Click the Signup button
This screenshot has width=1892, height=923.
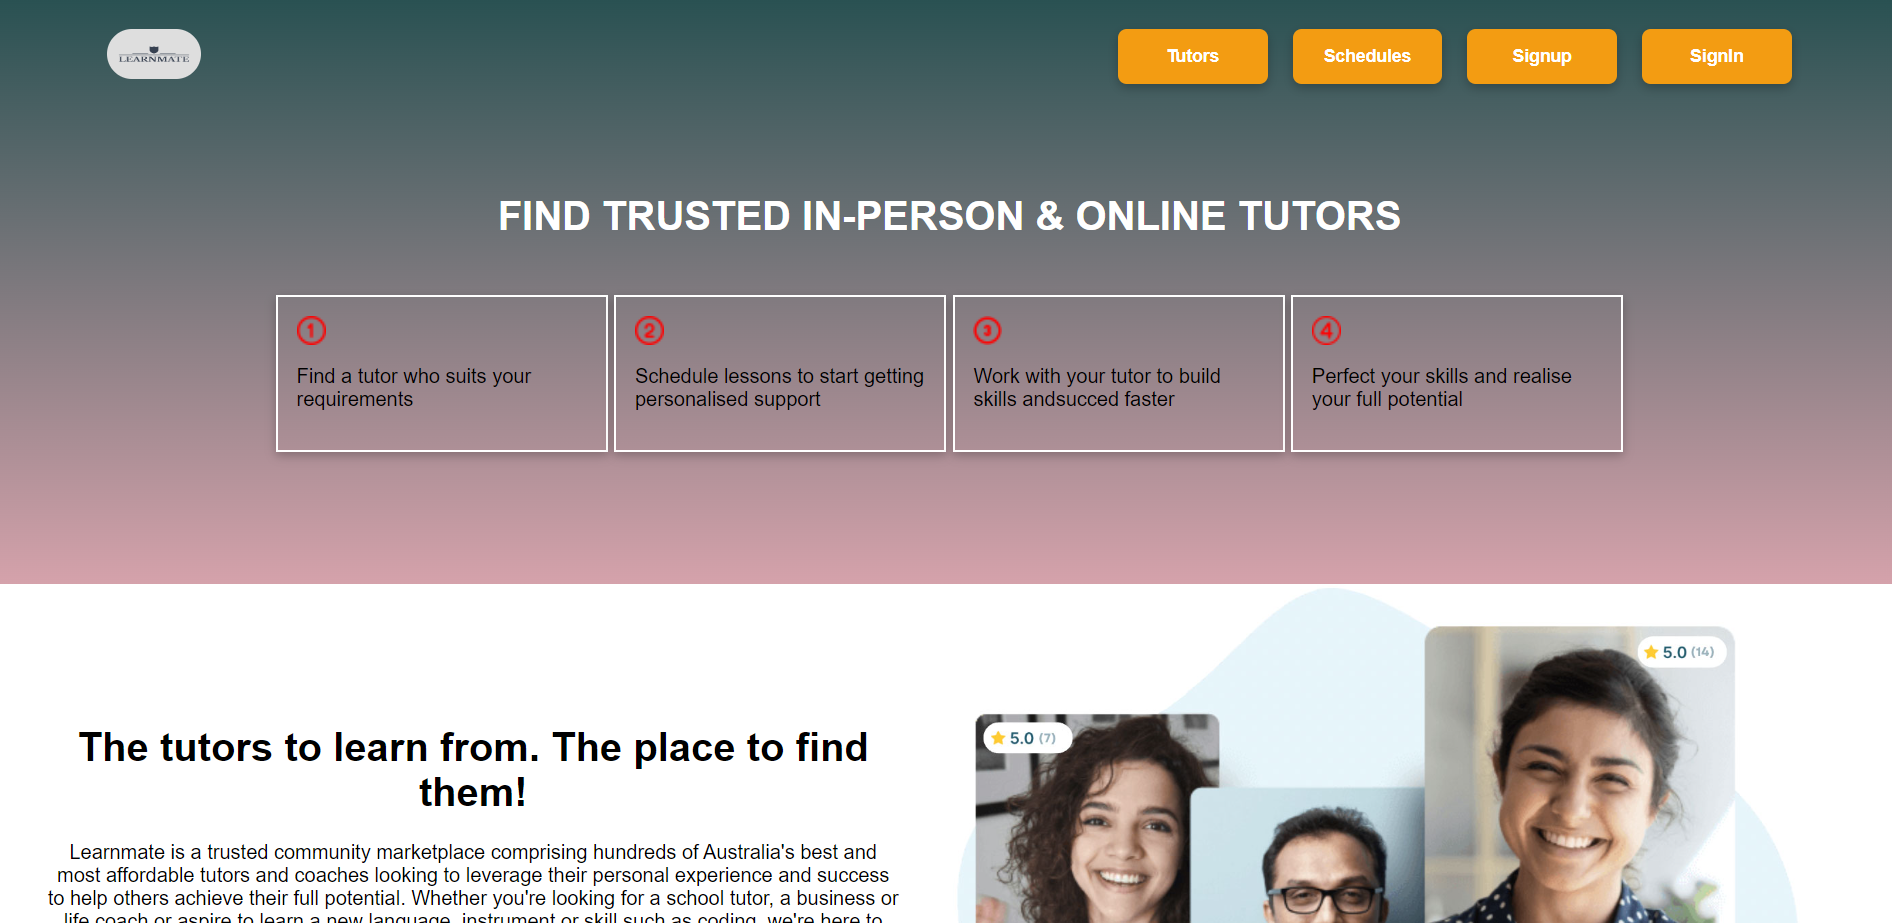click(x=1541, y=56)
